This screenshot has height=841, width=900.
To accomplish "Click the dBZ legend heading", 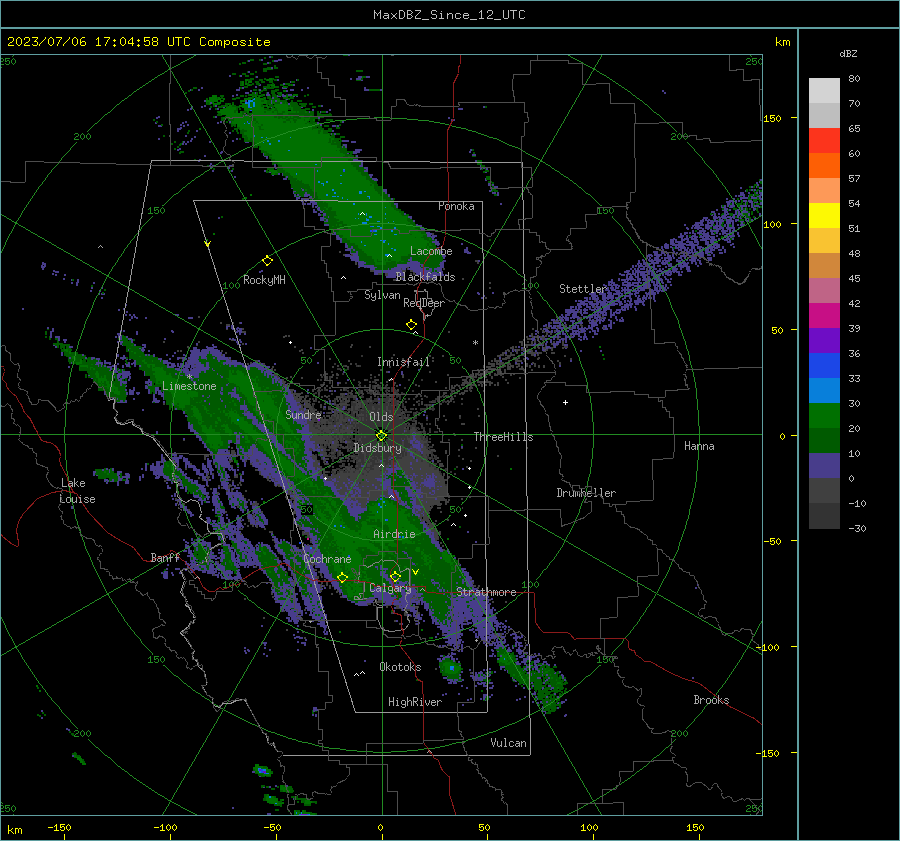I will point(848,54).
